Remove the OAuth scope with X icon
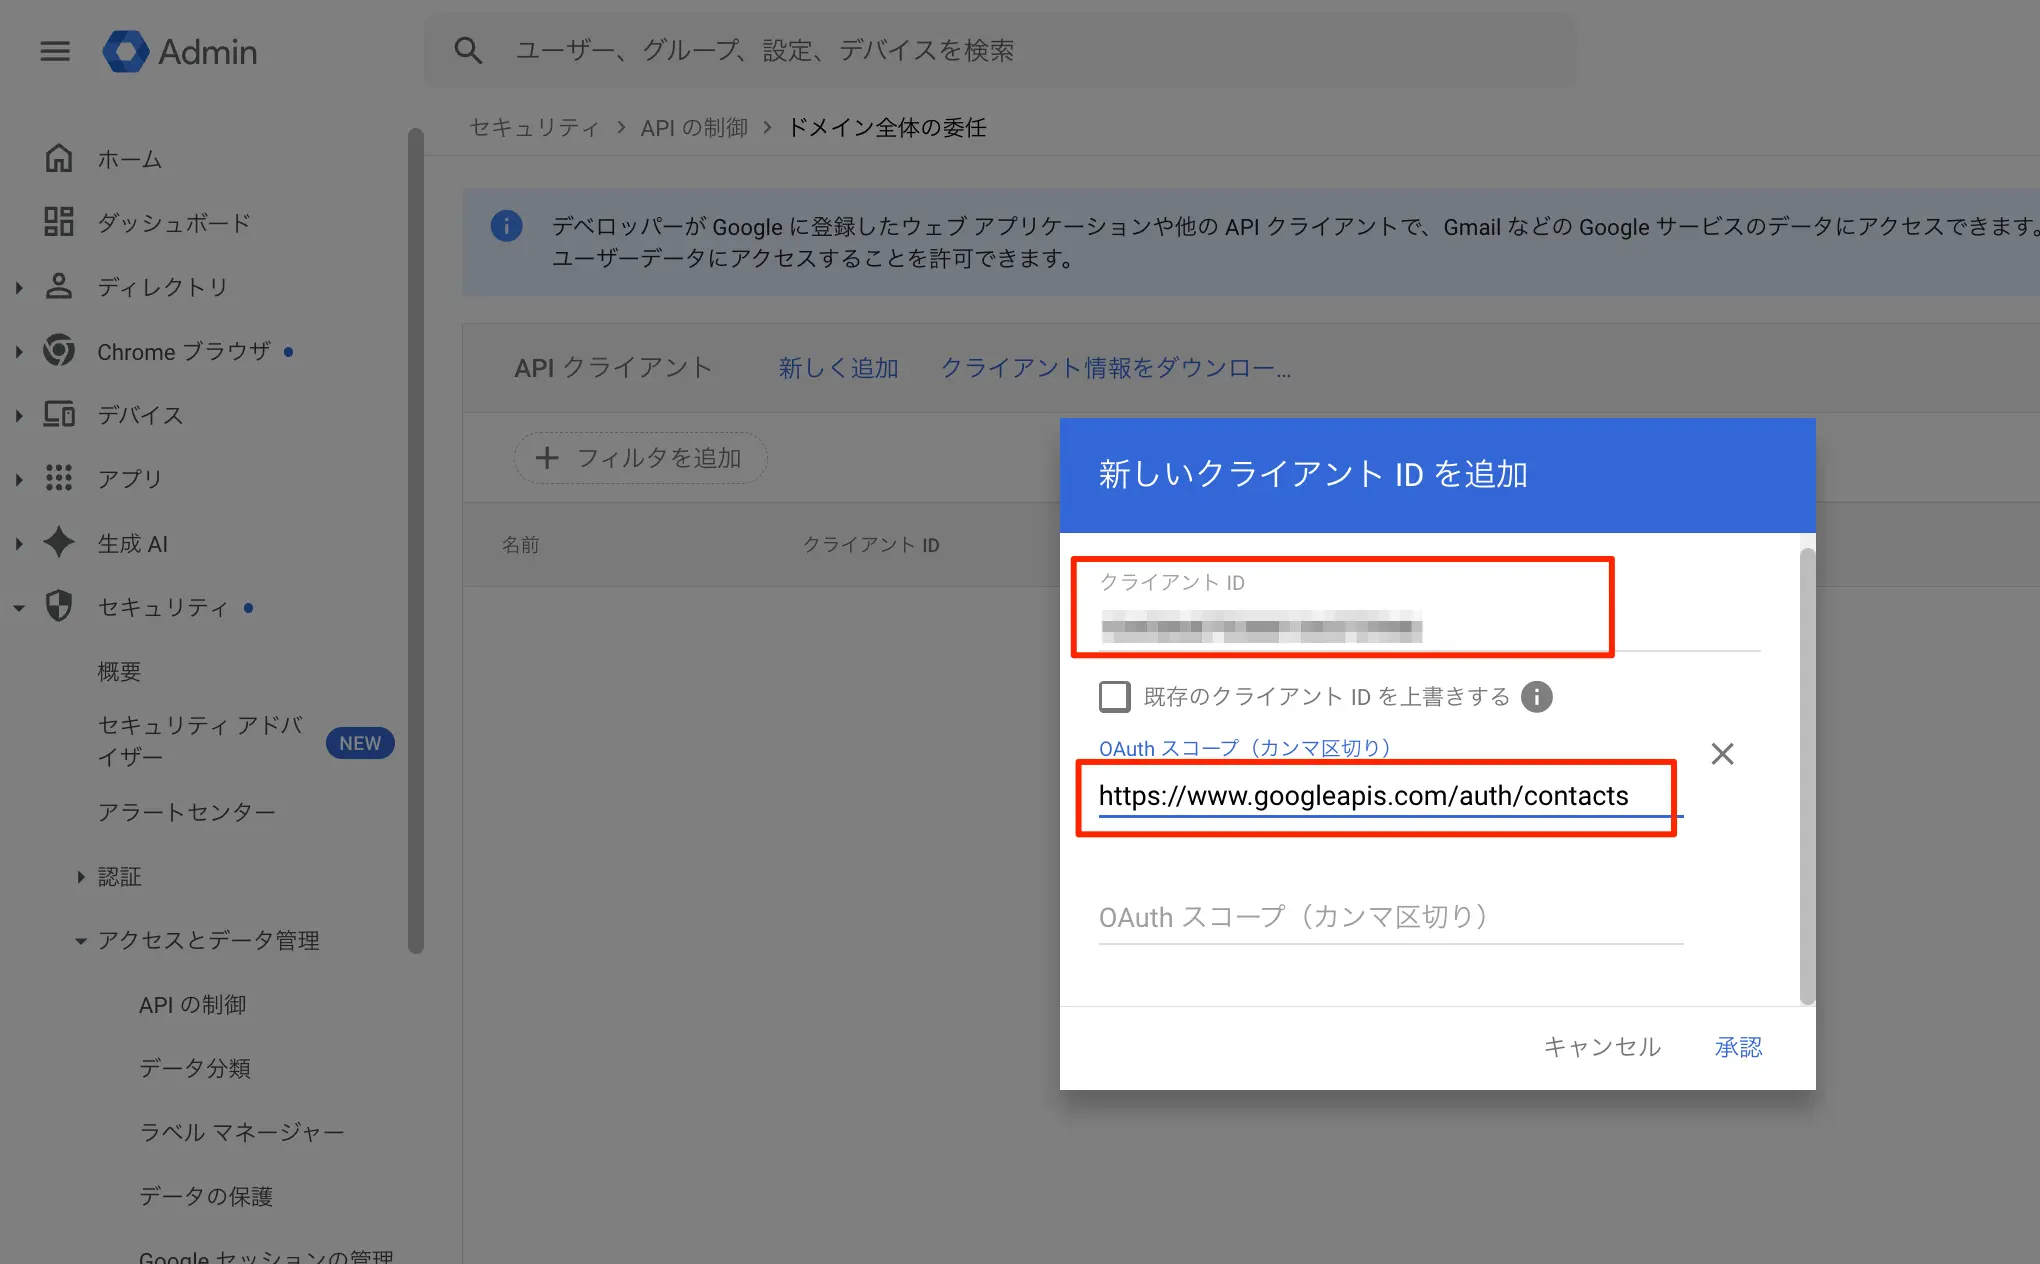 tap(1722, 754)
